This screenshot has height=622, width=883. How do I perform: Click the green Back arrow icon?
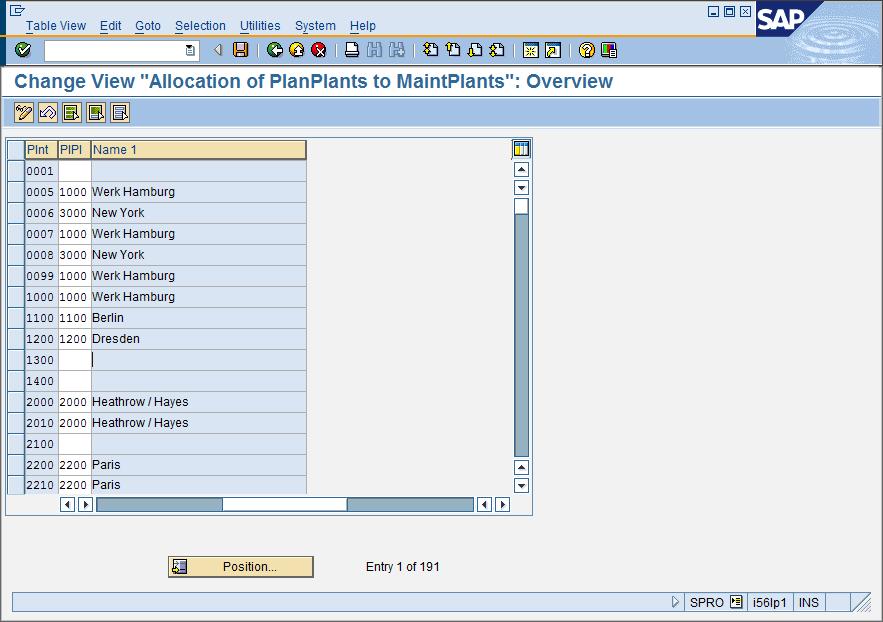[275, 50]
